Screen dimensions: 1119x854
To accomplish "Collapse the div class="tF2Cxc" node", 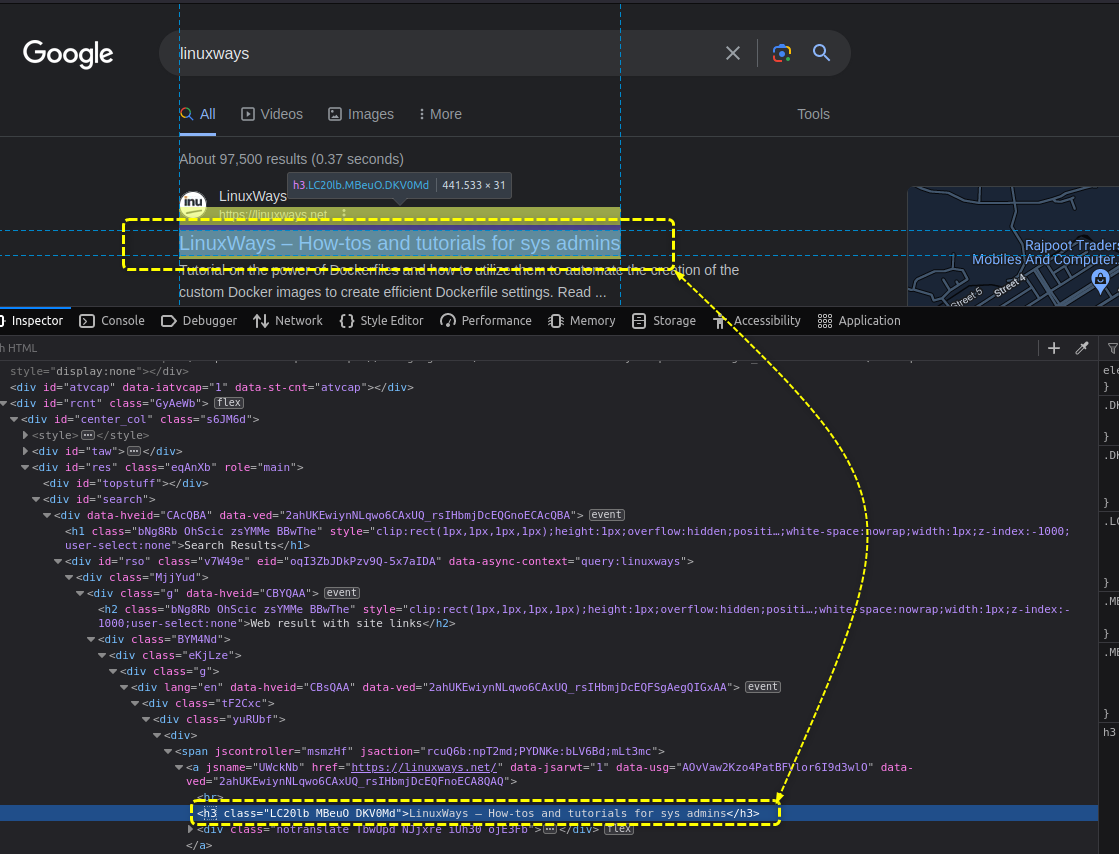I will point(135,703).
